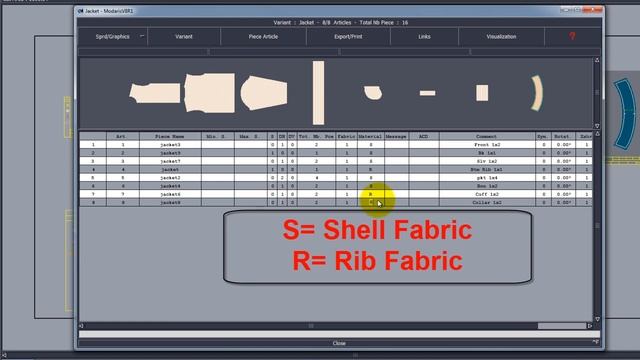This screenshot has height=360, width=640.
Task: Open the Visualization menu
Action: [501, 37]
